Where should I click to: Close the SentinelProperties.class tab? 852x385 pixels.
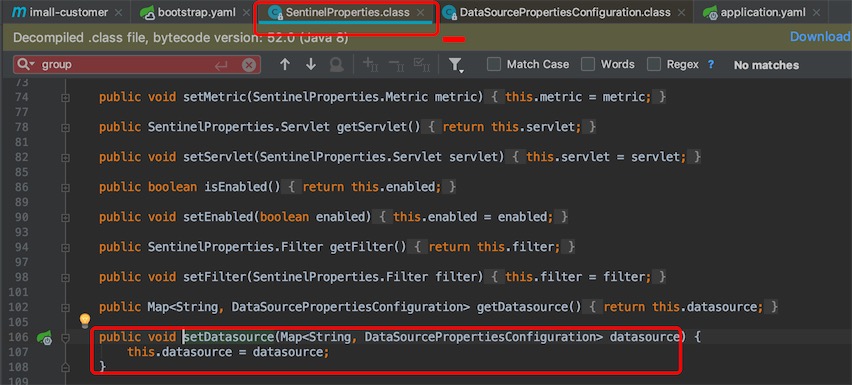coord(420,12)
